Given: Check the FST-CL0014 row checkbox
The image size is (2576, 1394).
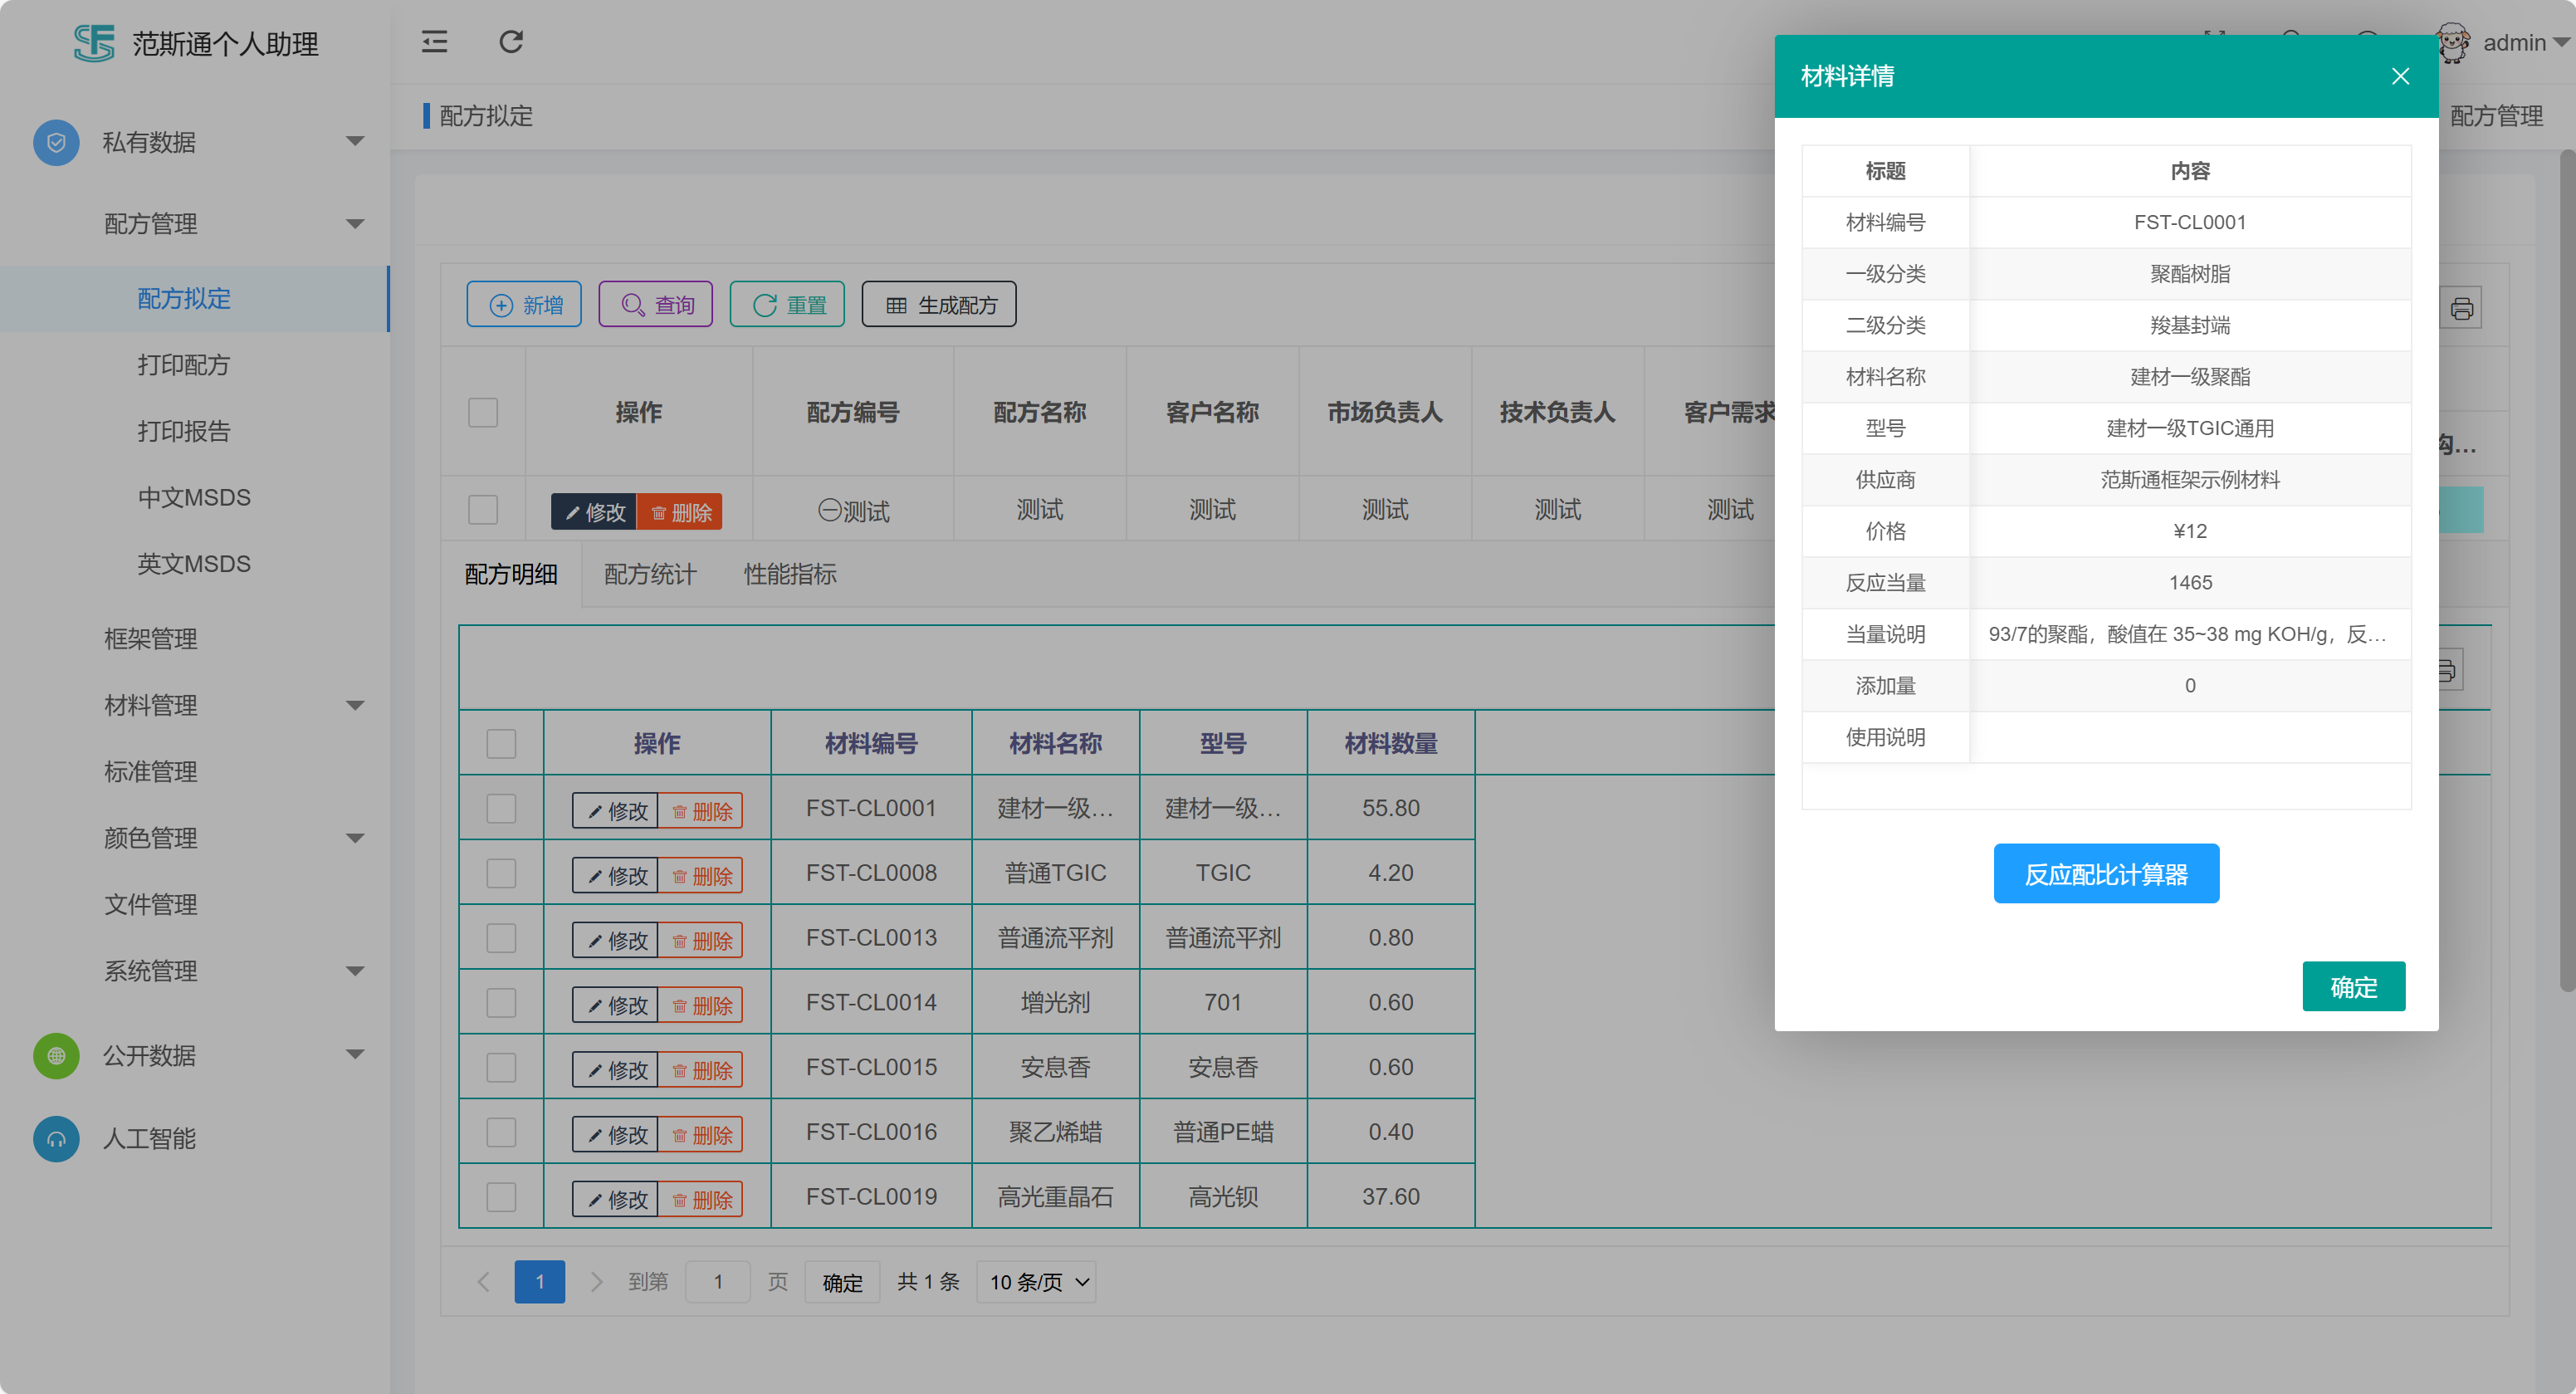Looking at the screenshot, I should 501,1002.
